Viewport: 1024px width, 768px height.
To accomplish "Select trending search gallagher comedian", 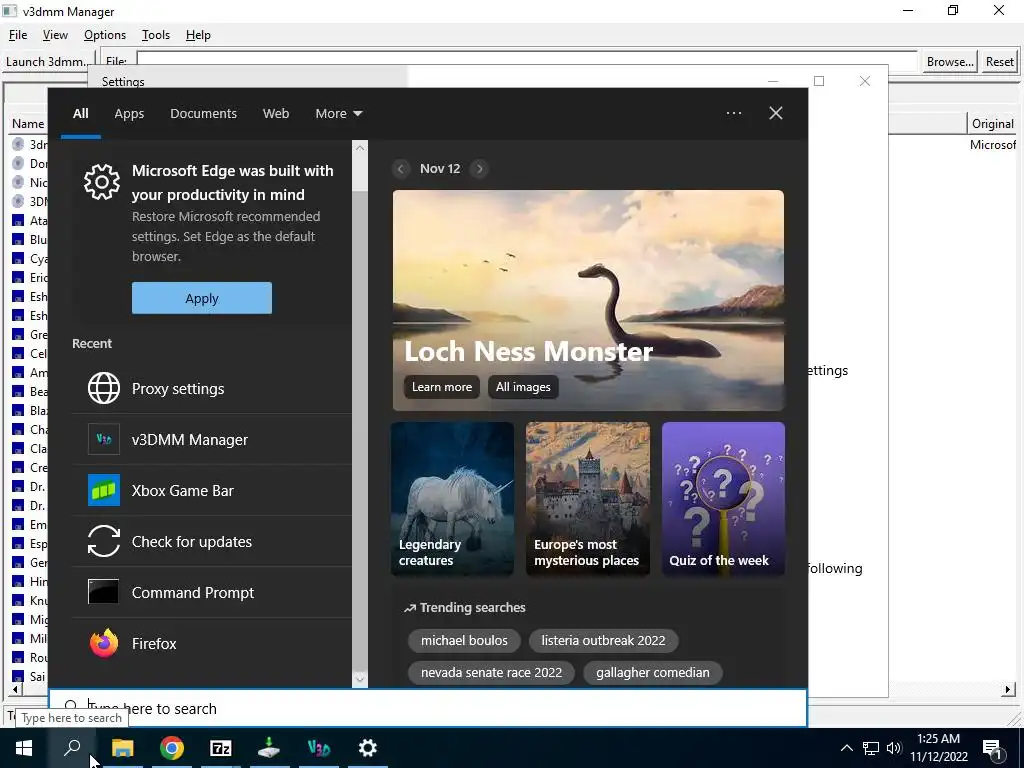I will (x=652, y=673).
